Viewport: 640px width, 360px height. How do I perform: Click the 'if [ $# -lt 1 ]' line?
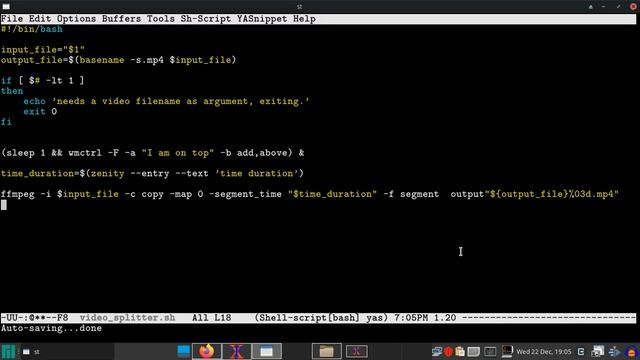click(x=42, y=80)
